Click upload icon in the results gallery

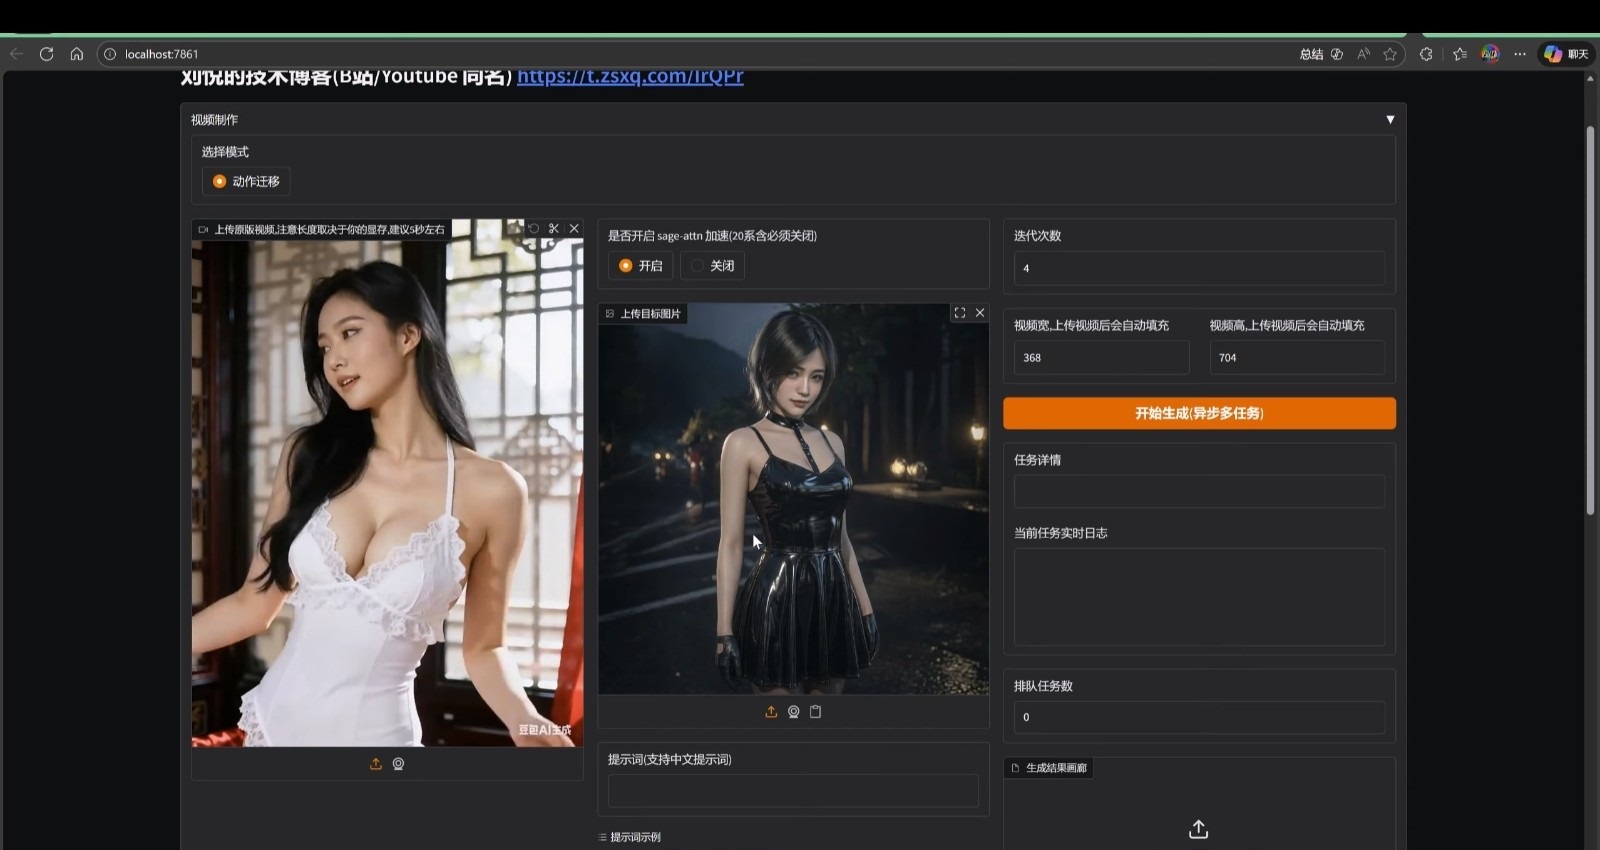[1198, 829]
